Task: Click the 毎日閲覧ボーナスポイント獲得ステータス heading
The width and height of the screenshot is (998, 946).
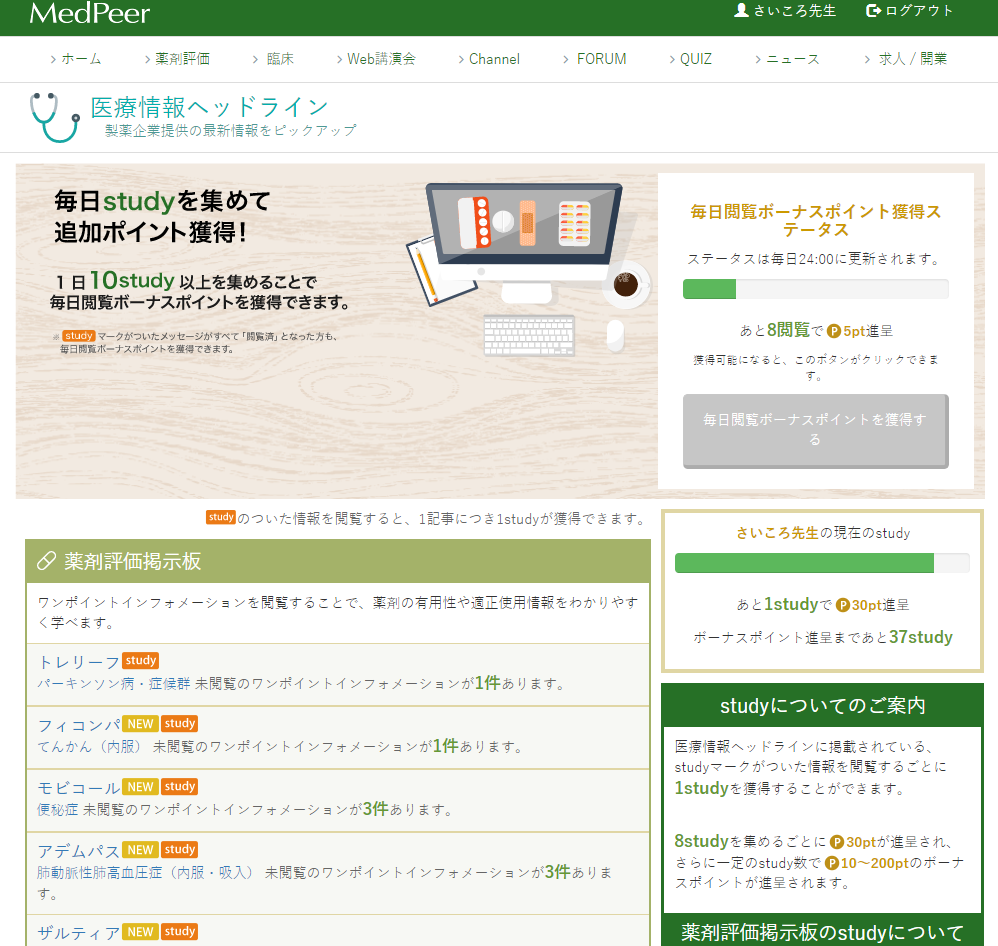Action: (x=815, y=220)
